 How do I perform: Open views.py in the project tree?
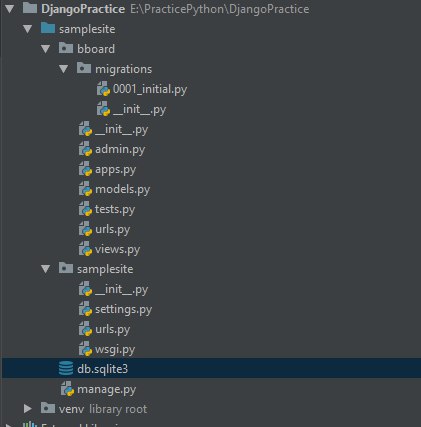point(117,249)
